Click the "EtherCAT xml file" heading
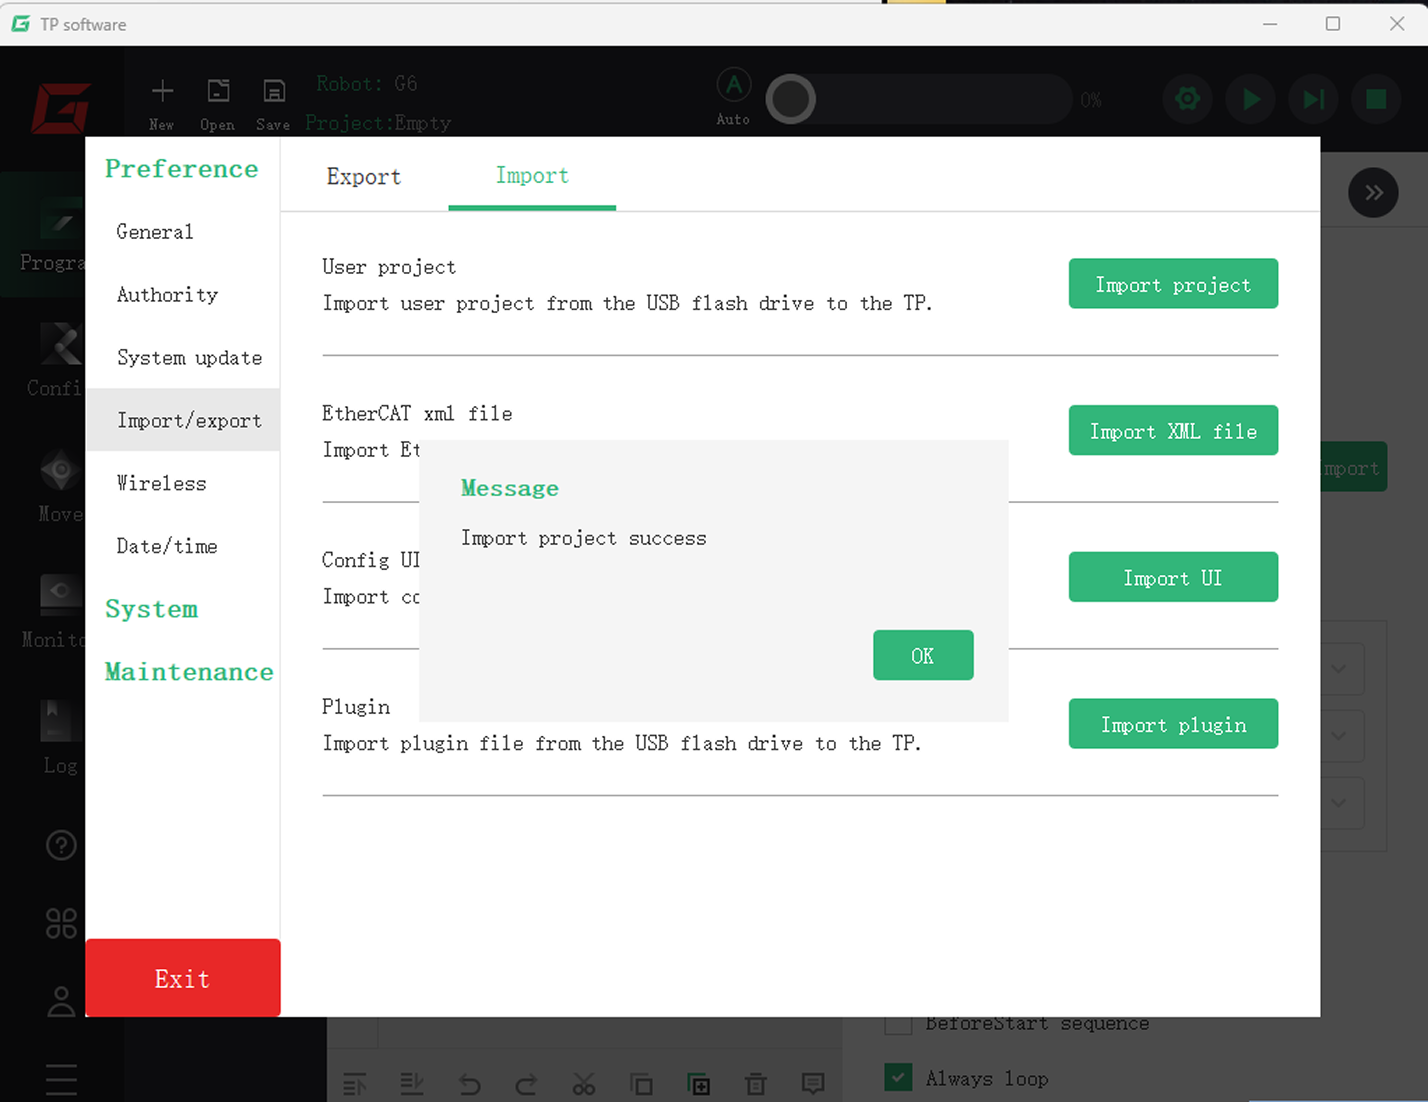 pyautogui.click(x=417, y=413)
